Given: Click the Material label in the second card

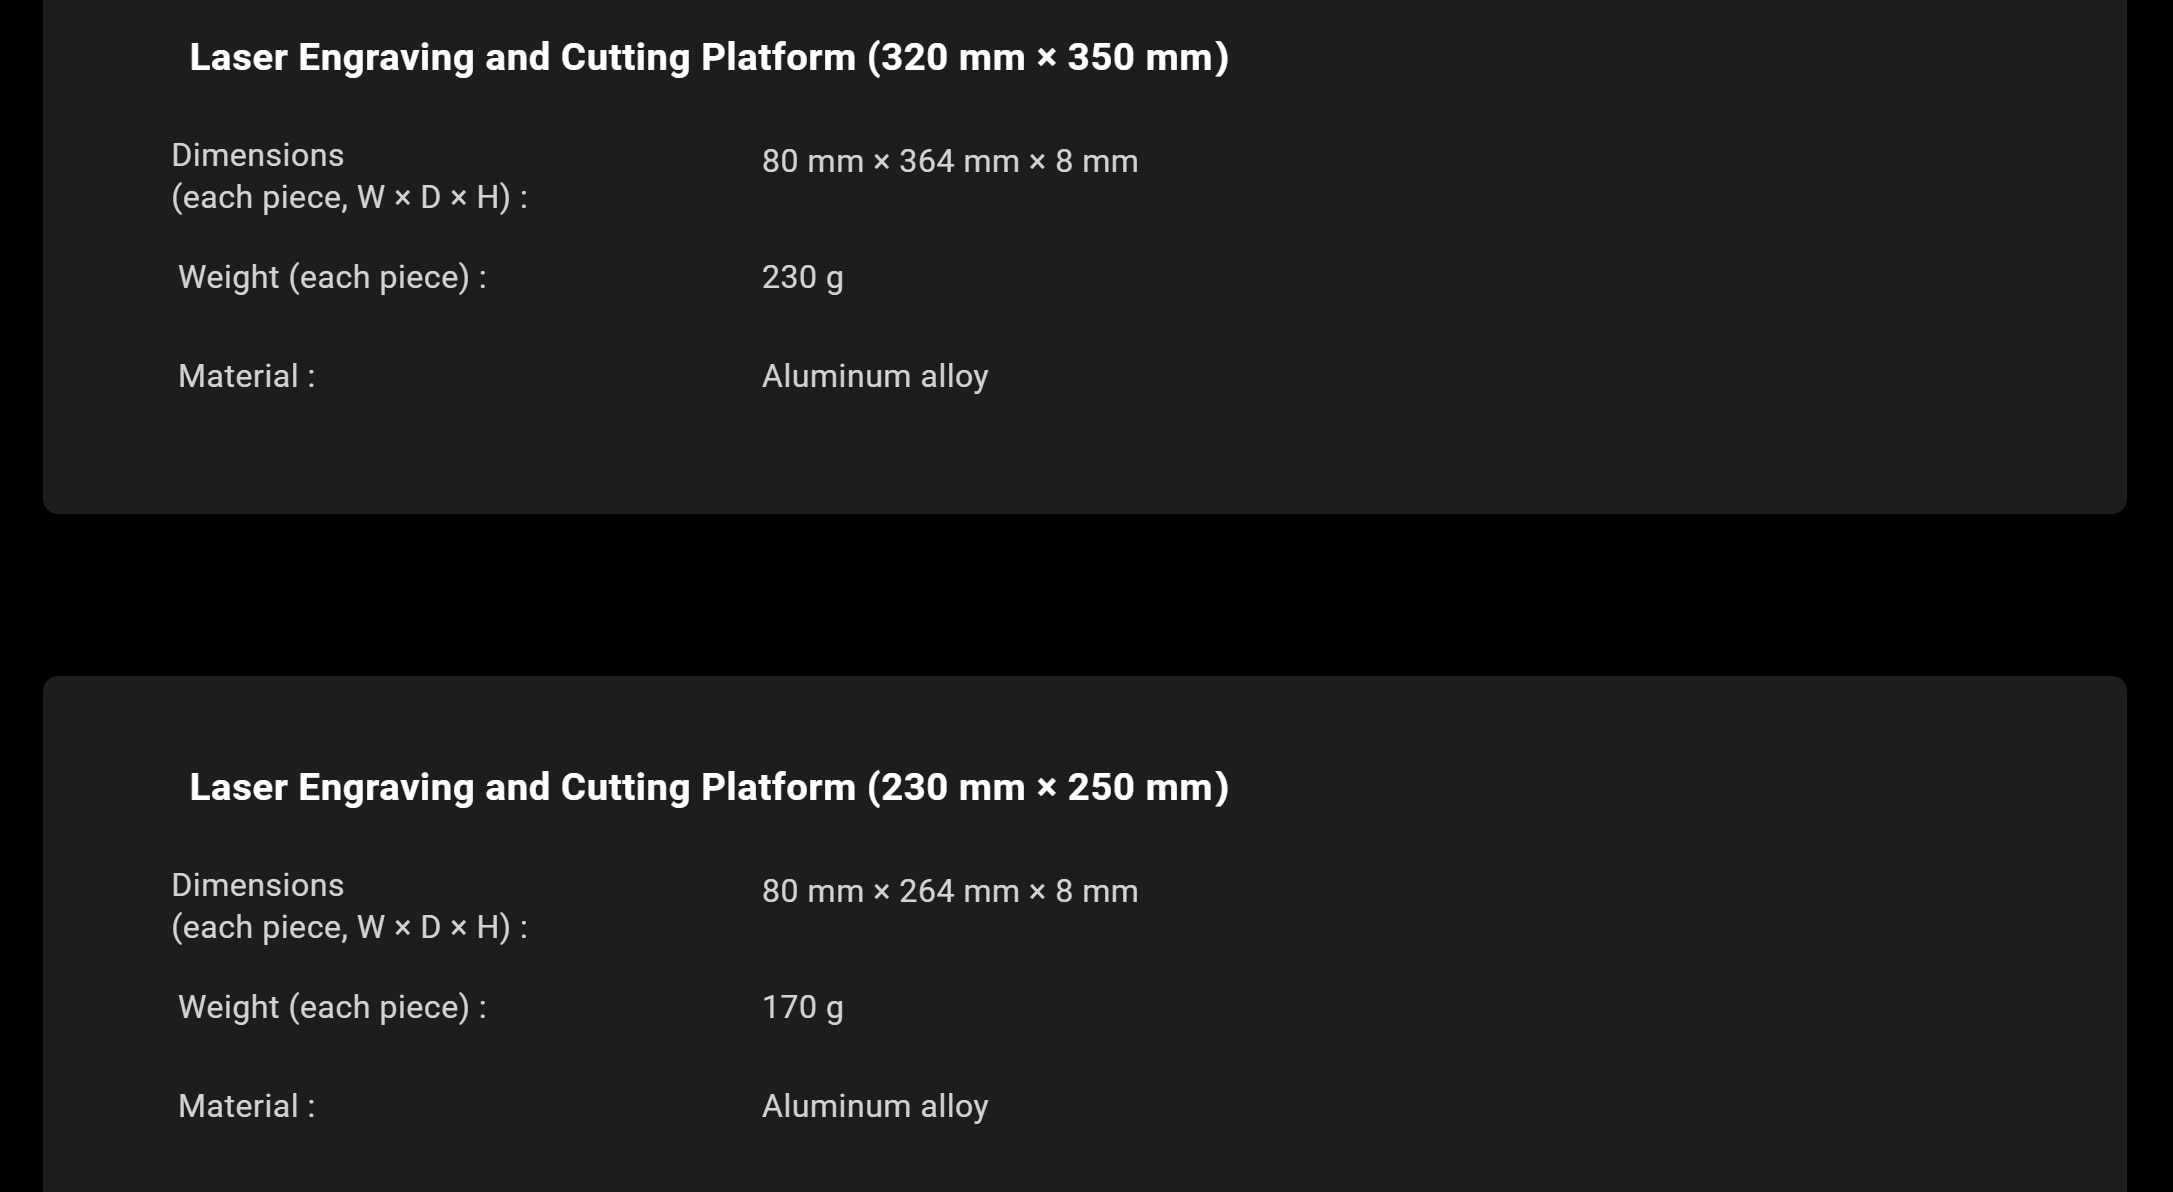Looking at the screenshot, I should (247, 1107).
